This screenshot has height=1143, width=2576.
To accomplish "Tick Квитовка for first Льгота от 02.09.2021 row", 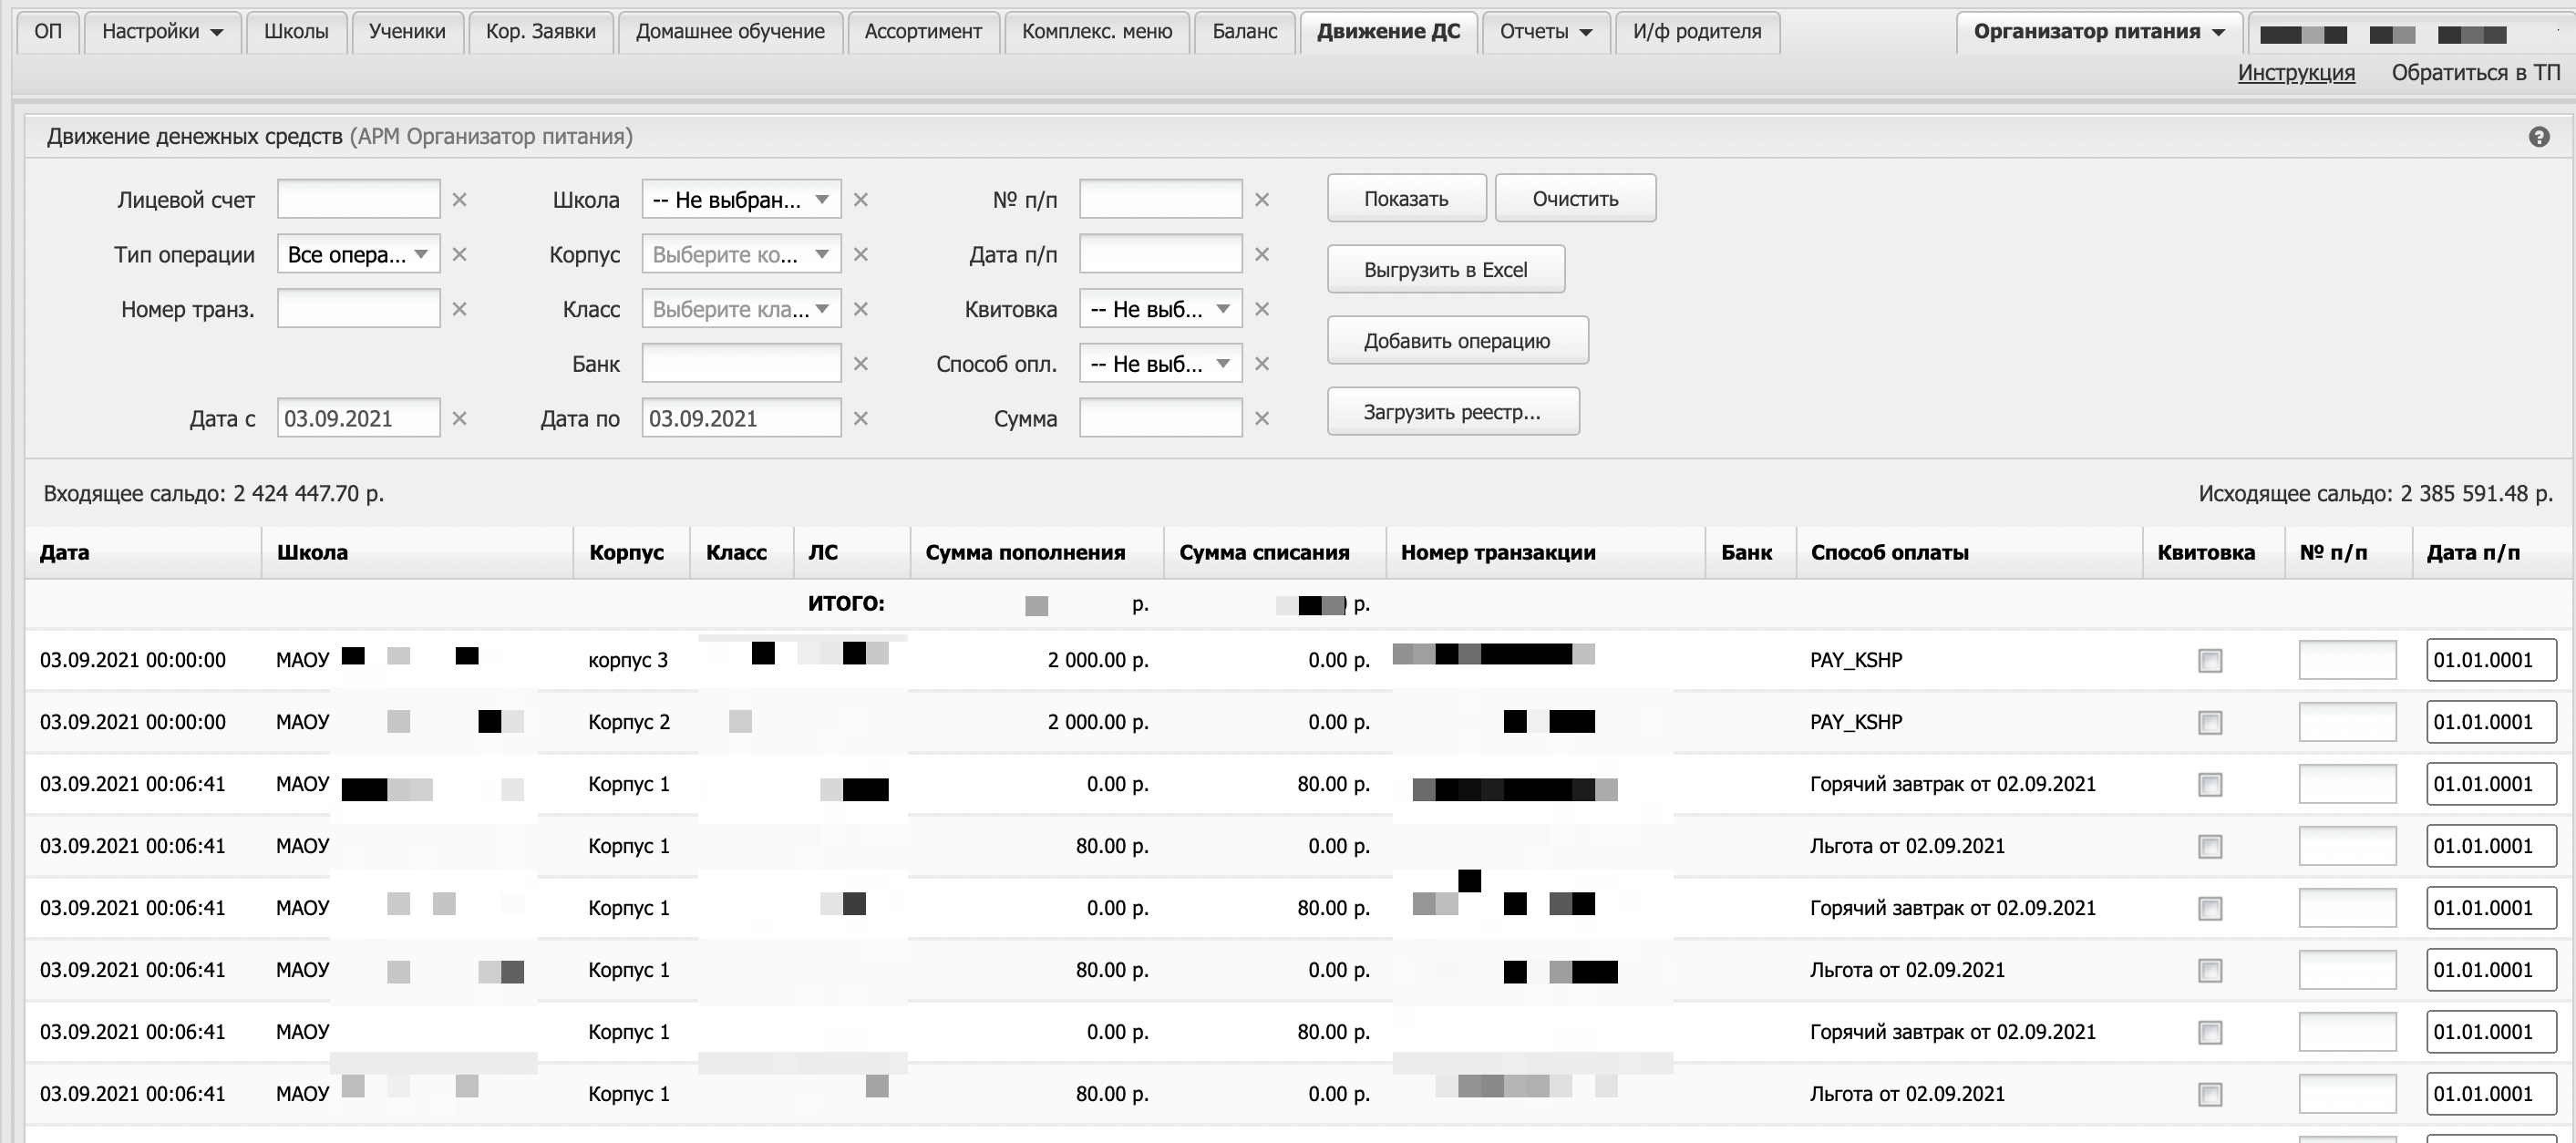I will [2210, 847].
